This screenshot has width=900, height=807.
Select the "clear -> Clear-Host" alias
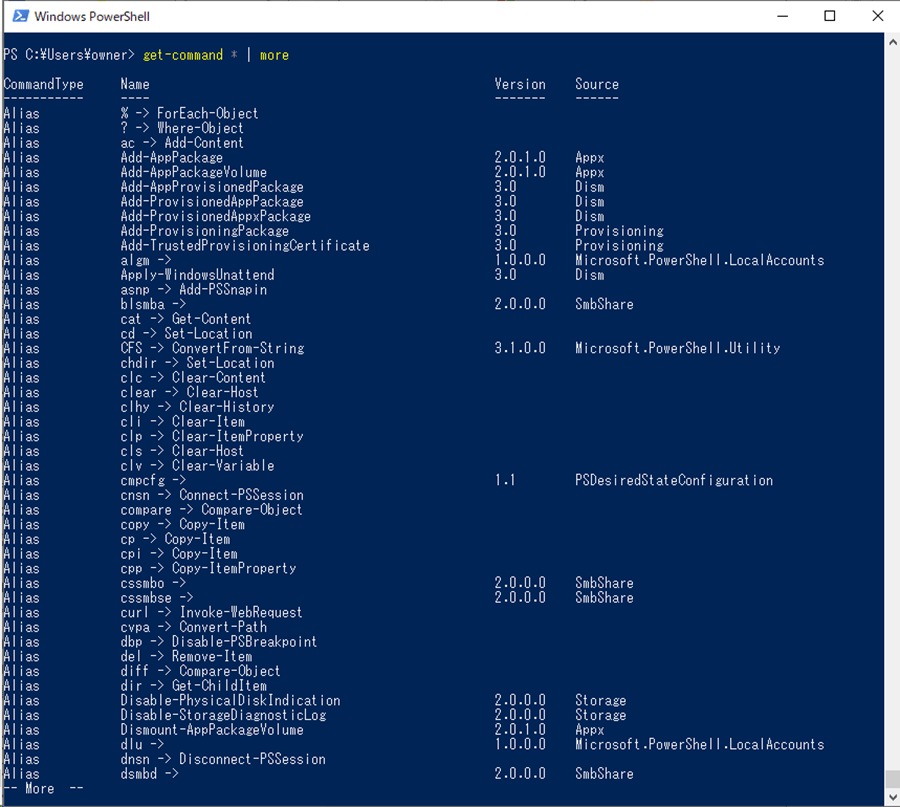tap(189, 393)
